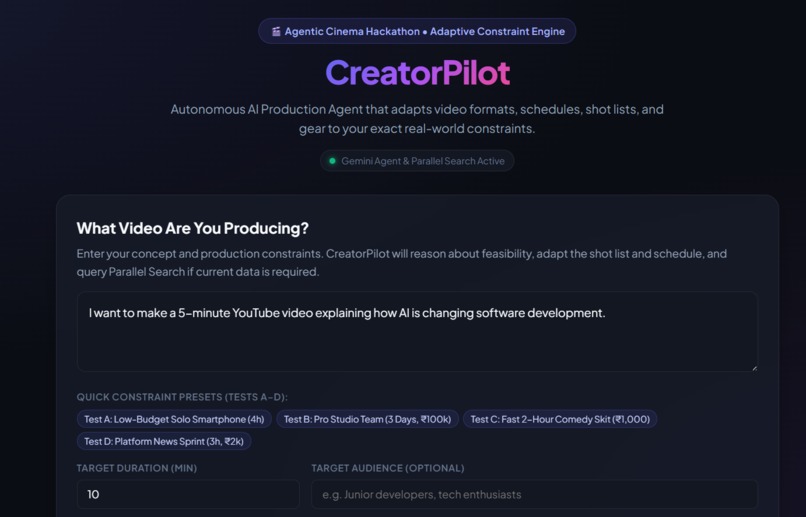This screenshot has width=806, height=517.
Task: Choose Test C: Fast 2-Hour Comedy Skit preset
Action: [560, 419]
